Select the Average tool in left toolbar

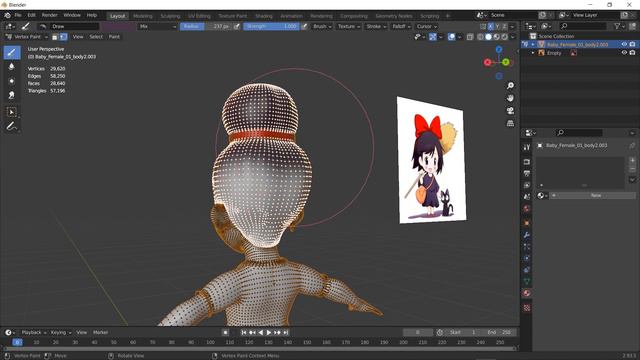click(x=12, y=81)
